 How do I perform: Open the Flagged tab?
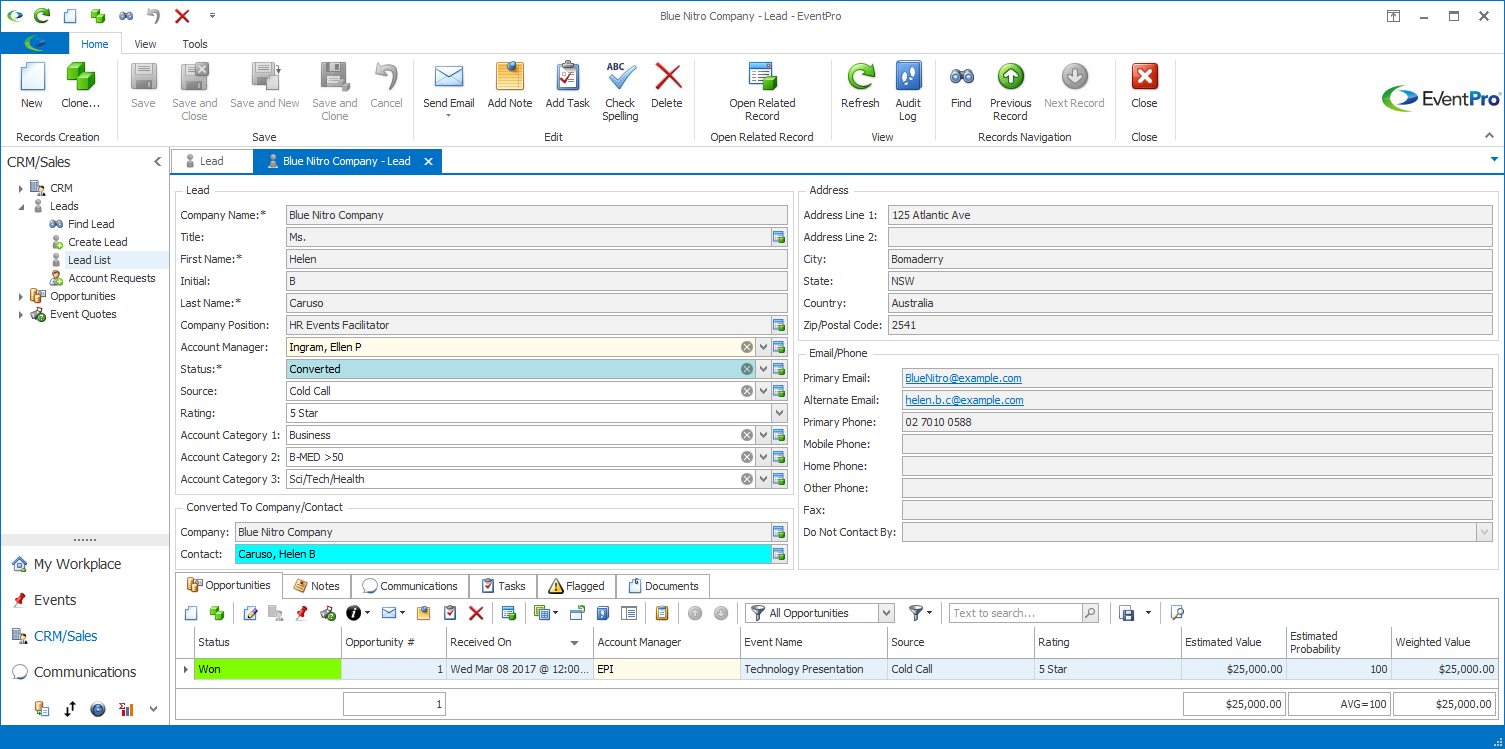577,586
